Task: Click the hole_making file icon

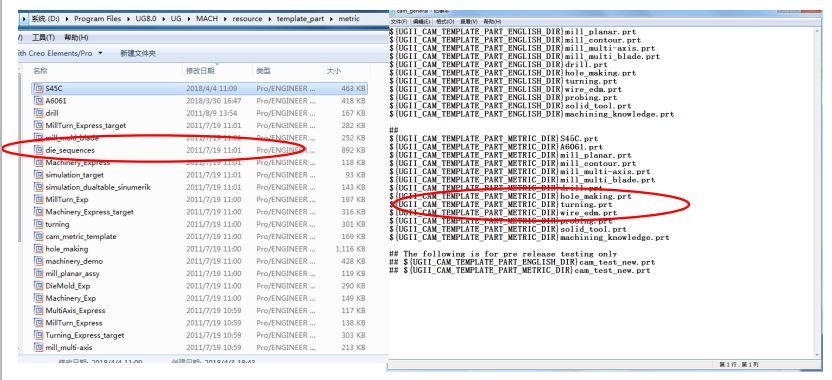Action: click(38, 248)
